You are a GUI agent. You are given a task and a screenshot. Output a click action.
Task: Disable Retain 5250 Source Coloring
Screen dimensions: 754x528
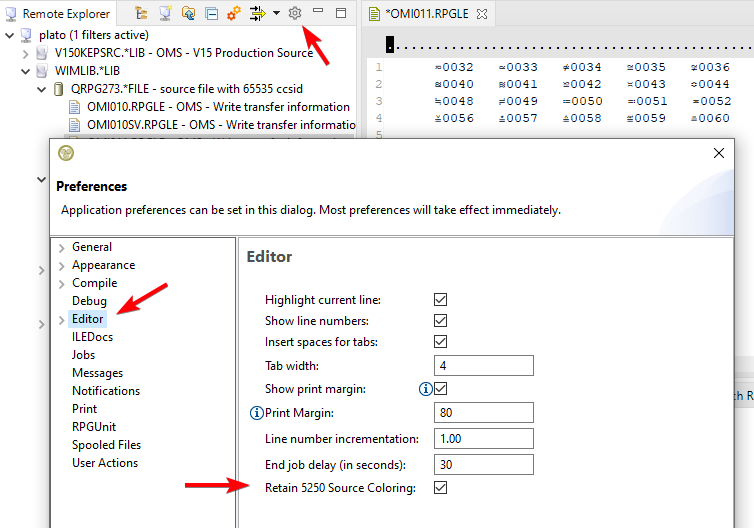(x=440, y=488)
